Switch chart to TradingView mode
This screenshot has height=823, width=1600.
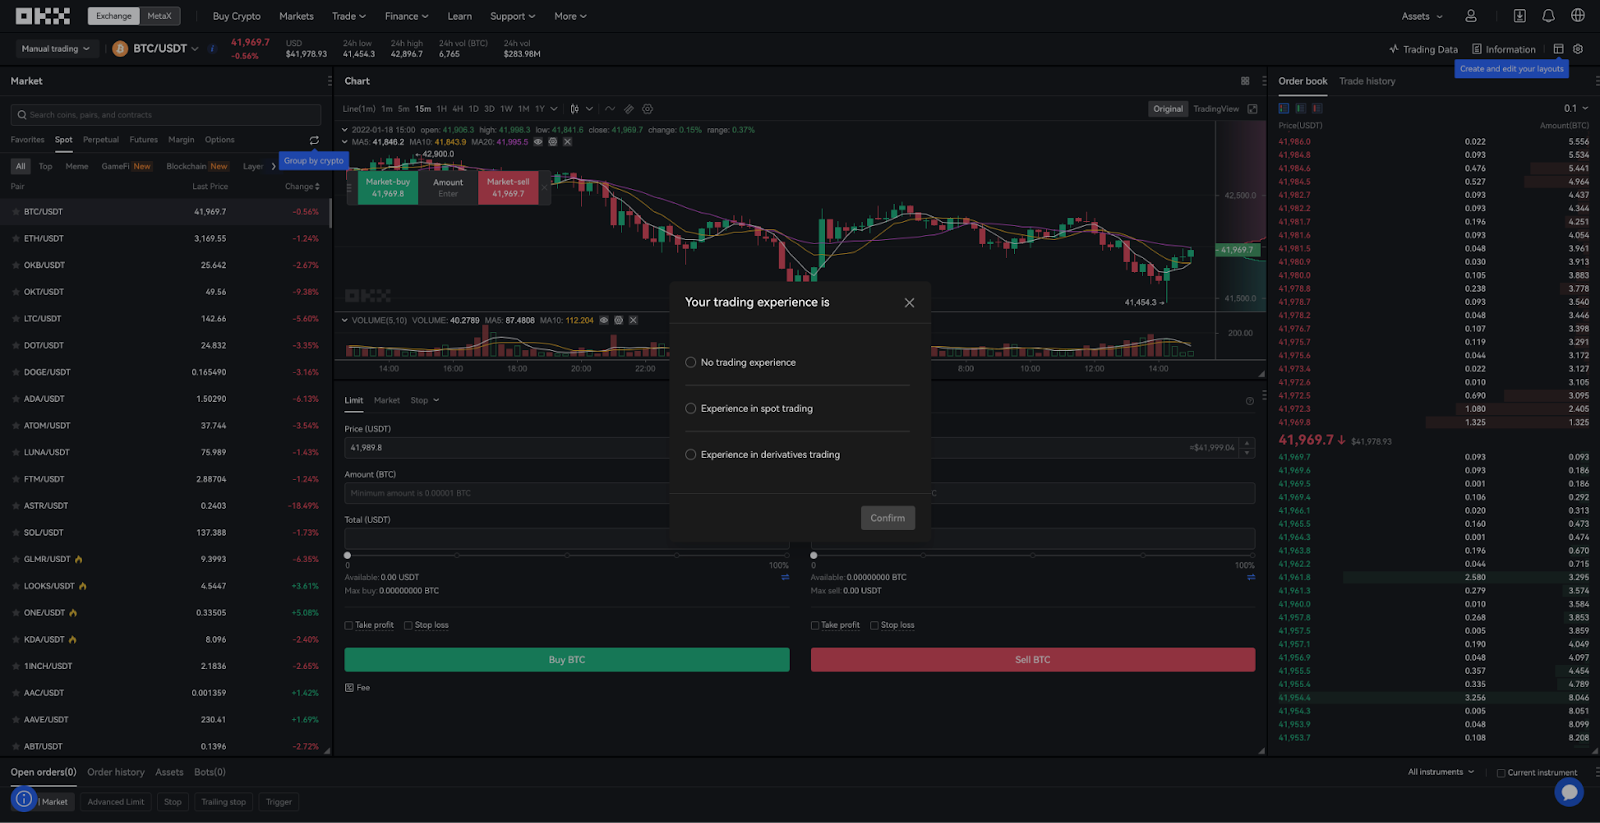click(x=1216, y=109)
